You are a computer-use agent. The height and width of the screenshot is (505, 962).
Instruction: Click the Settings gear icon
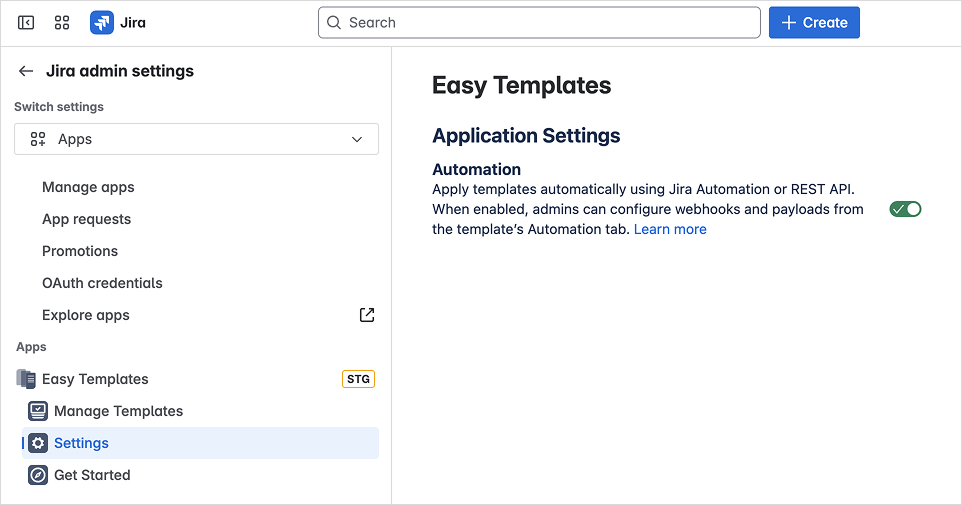[x=38, y=443]
